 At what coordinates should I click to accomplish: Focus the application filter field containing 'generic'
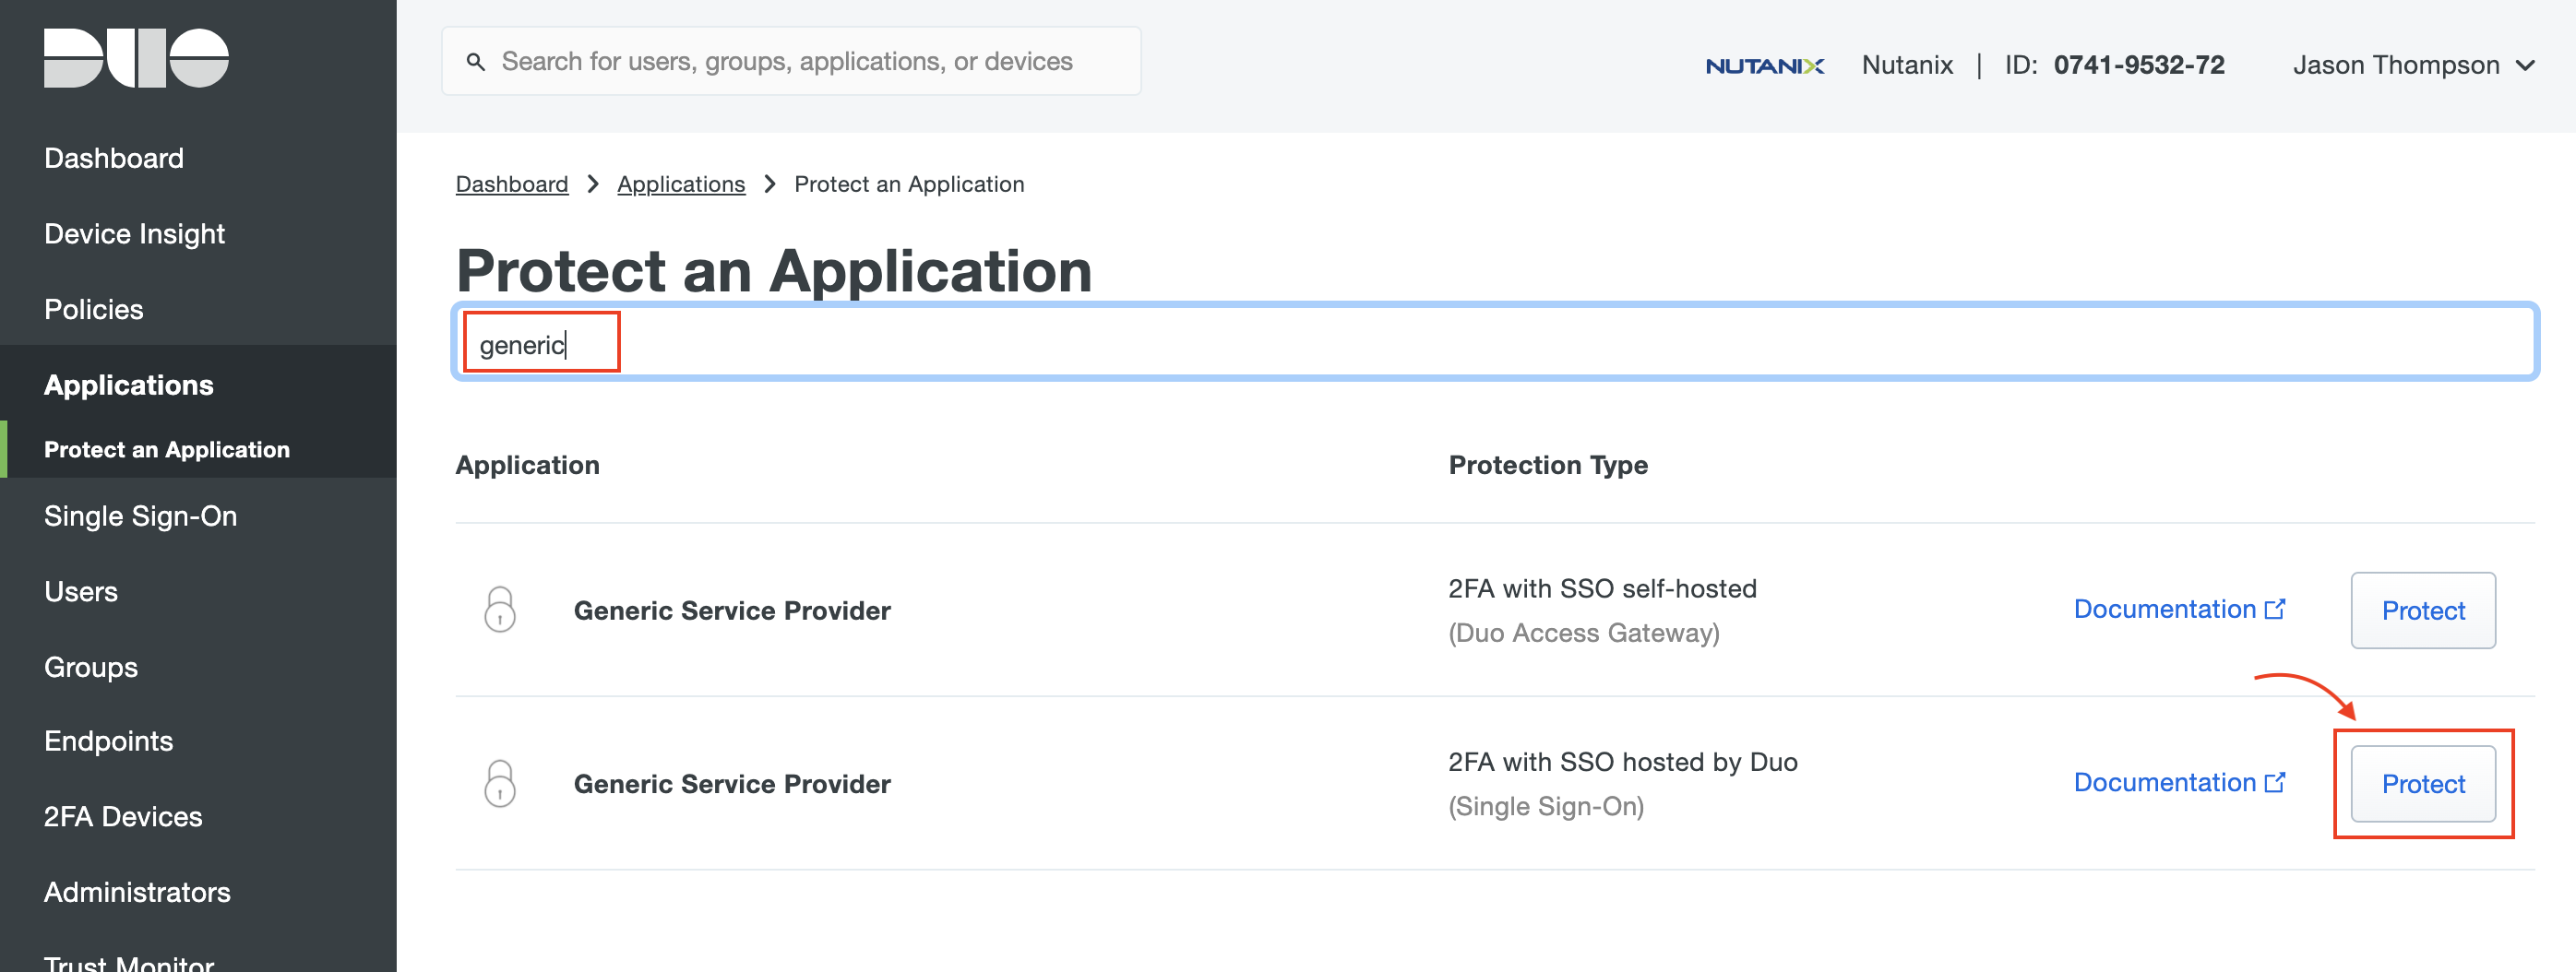(x=1494, y=344)
